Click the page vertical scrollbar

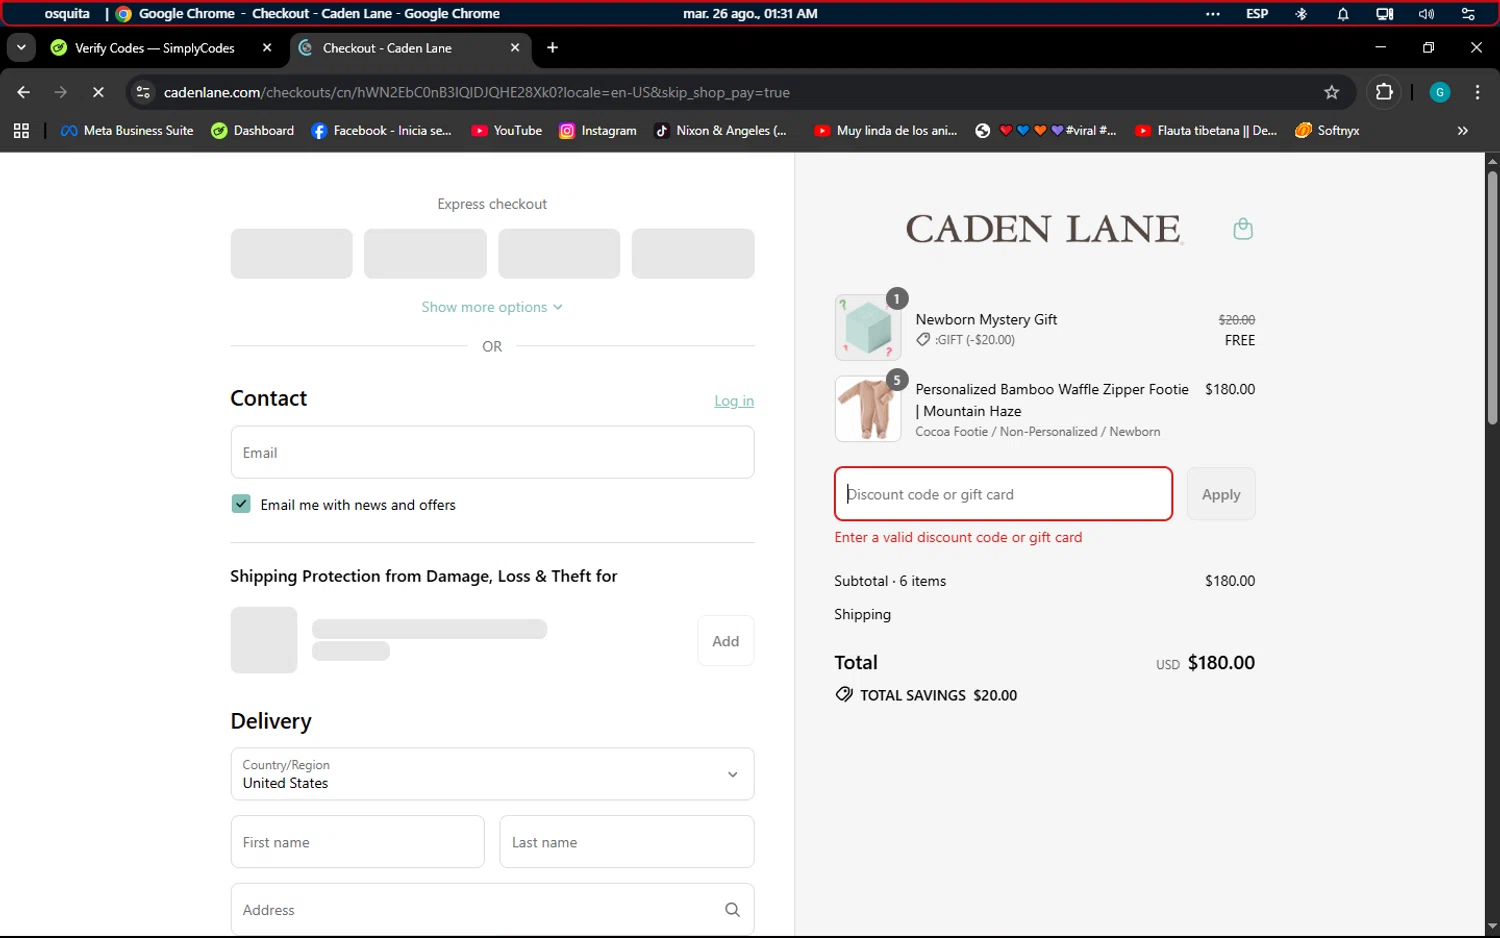(1492, 298)
